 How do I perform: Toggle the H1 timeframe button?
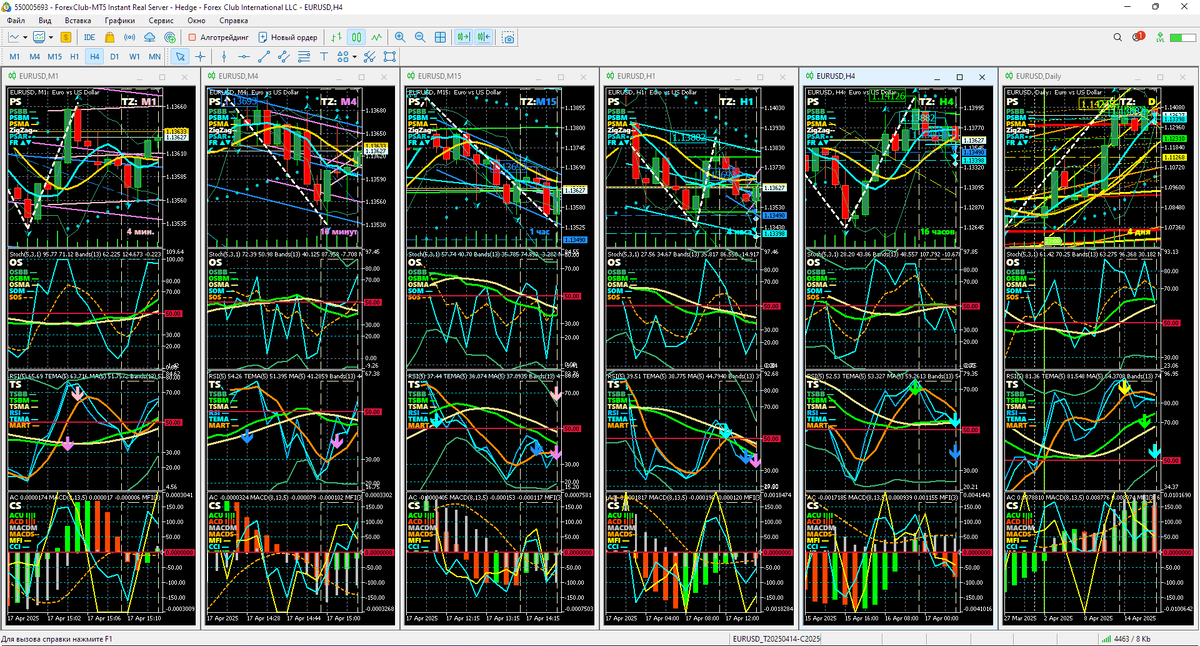[75, 57]
